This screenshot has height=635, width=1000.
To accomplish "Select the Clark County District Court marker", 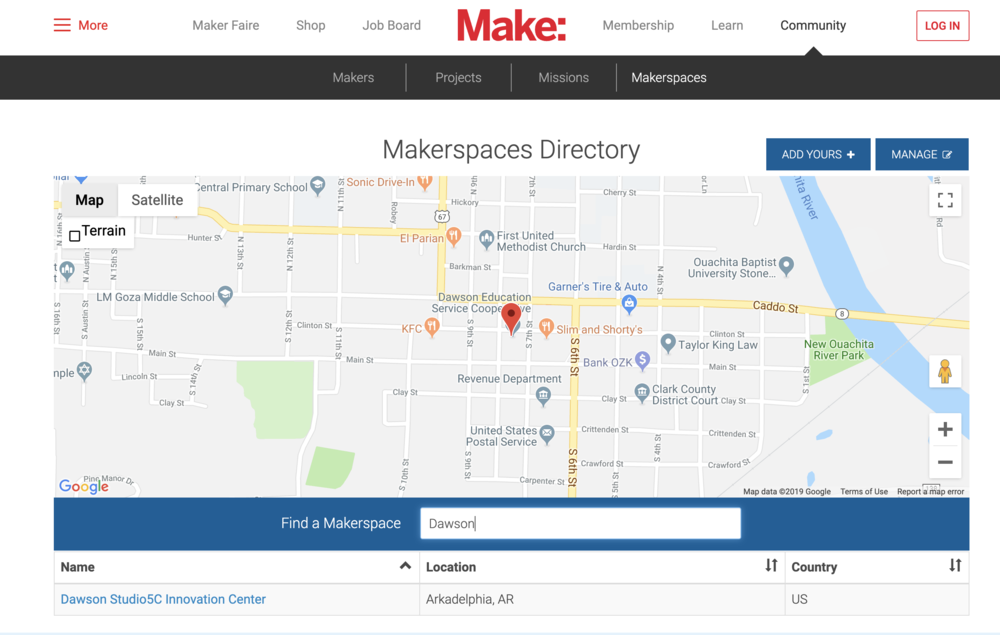I will click(x=642, y=391).
